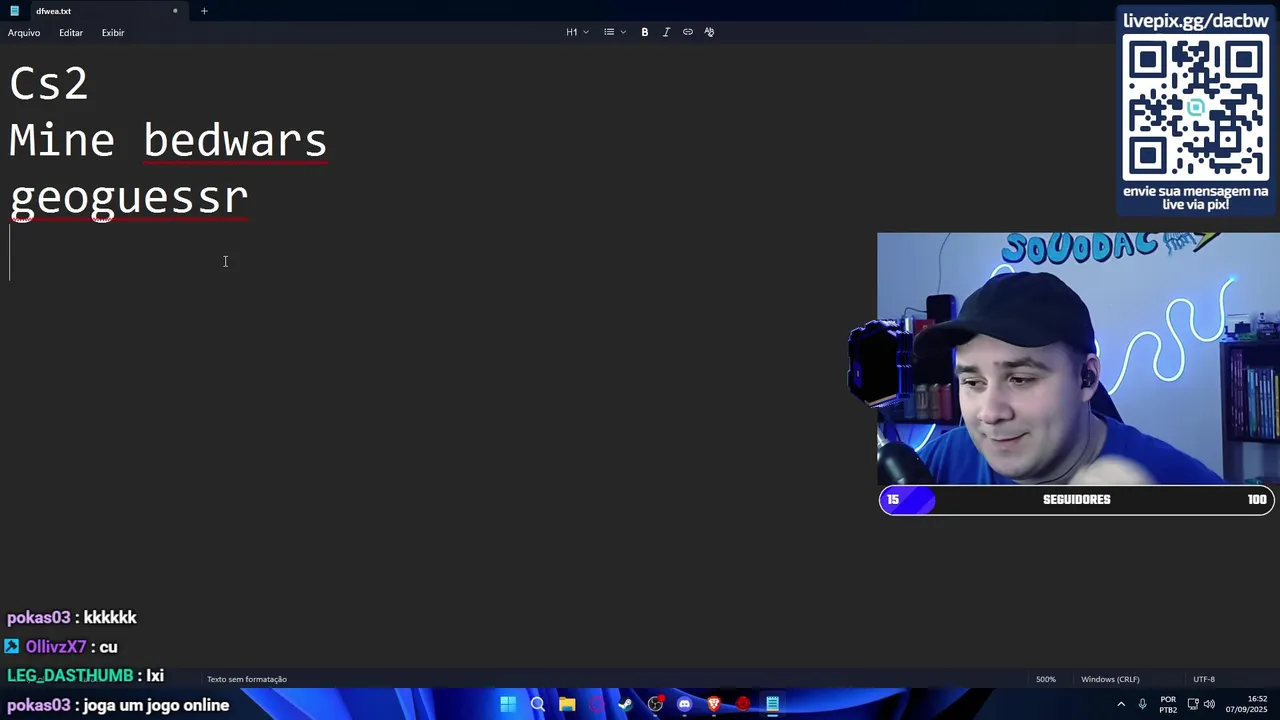
Task: Open the pink circle app in the taskbar
Action: (x=597, y=704)
